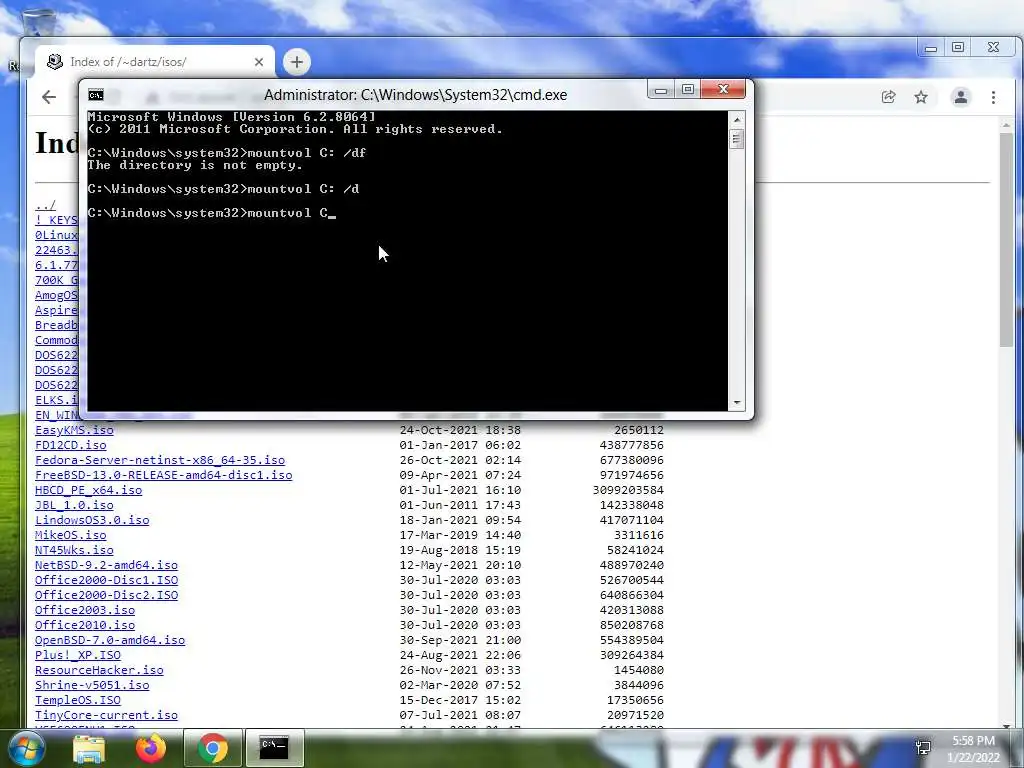Open a new Chrome tab
Screen dimensions: 1024x768
click(296, 62)
